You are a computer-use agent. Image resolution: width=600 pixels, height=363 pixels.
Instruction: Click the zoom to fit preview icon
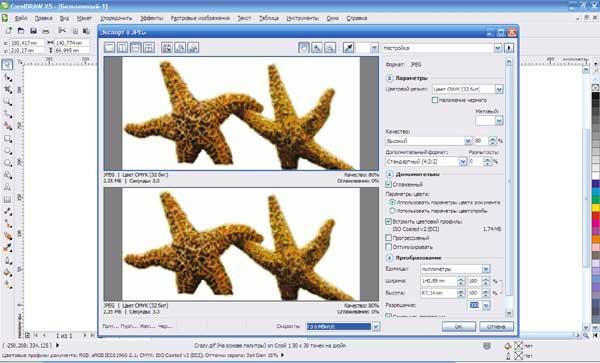pos(166,47)
